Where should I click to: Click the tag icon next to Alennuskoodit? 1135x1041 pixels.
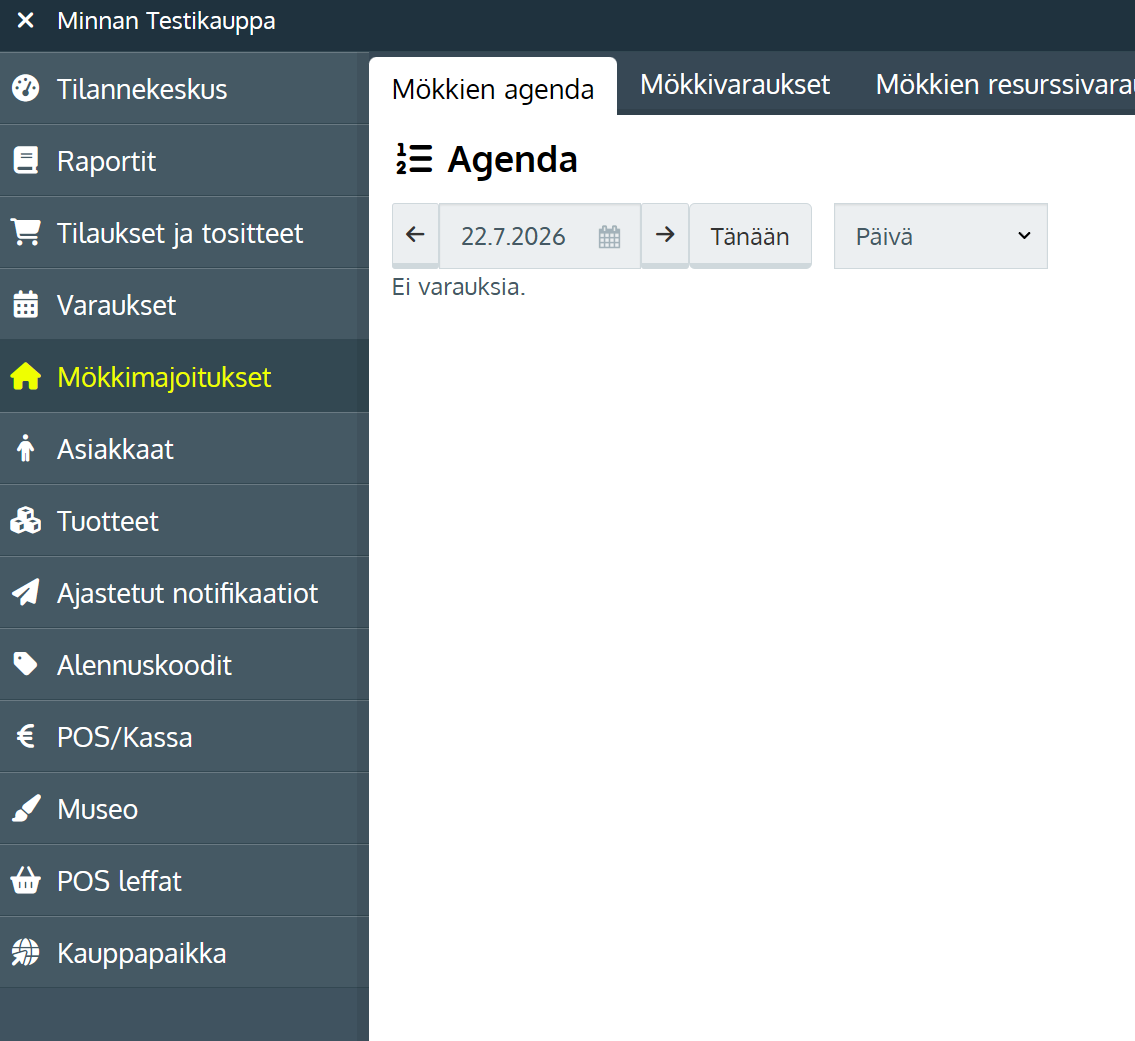click(25, 665)
